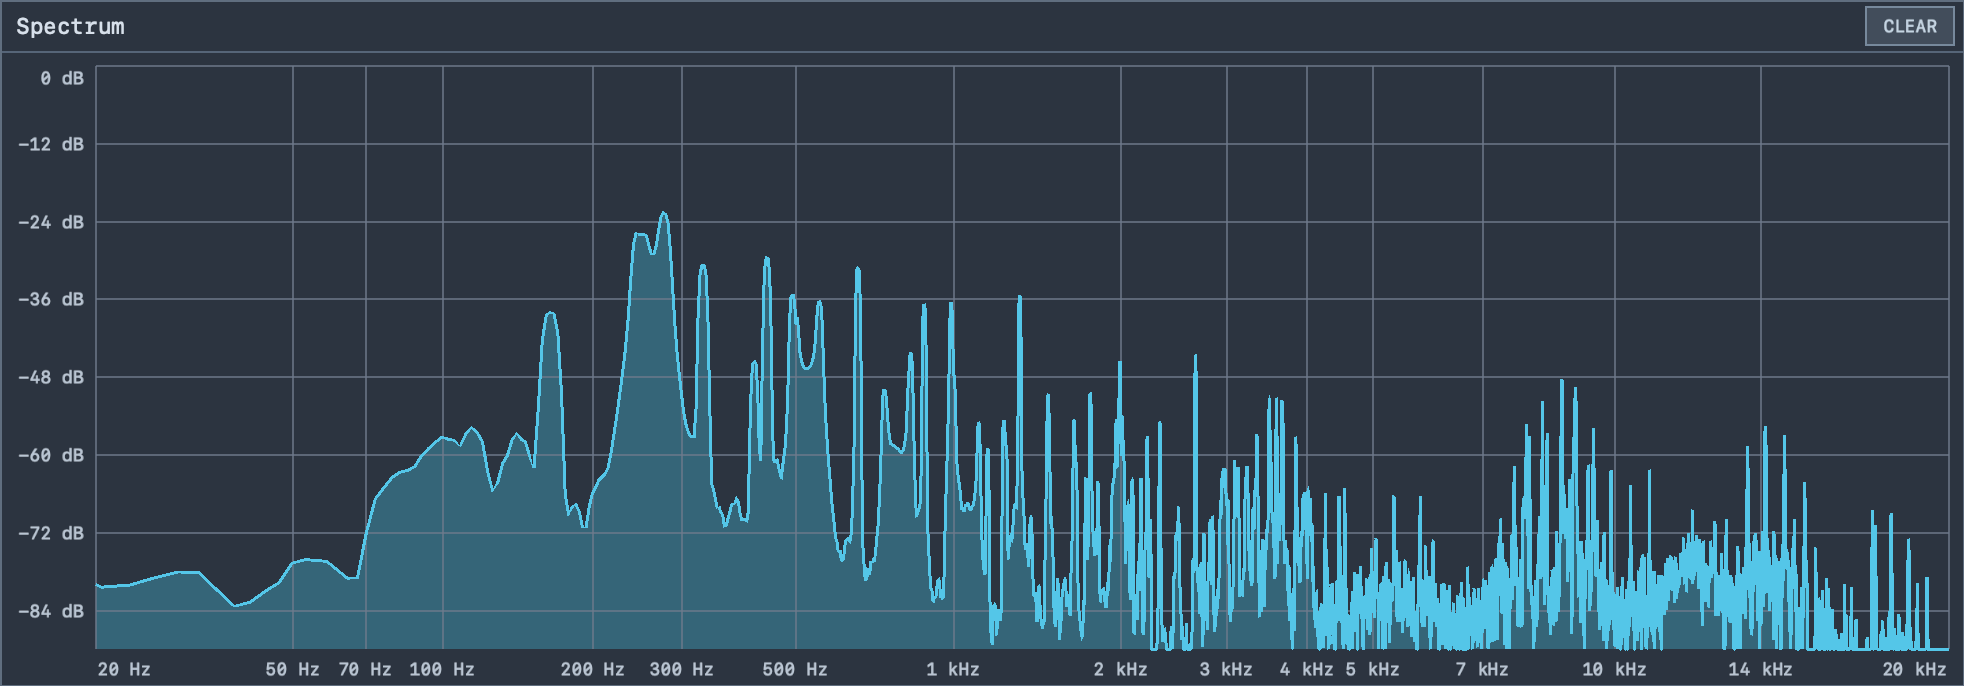Click the 20 kHz frequency label

coord(1915,669)
